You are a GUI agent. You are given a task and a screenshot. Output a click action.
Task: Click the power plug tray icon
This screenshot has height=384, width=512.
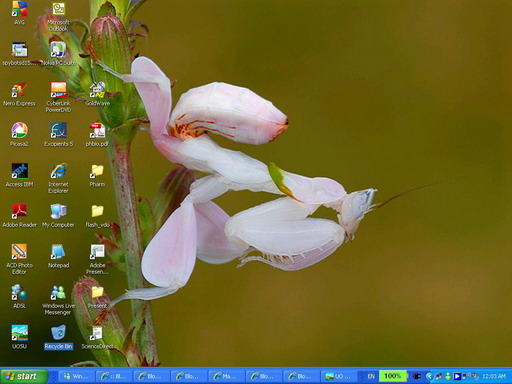point(417,376)
